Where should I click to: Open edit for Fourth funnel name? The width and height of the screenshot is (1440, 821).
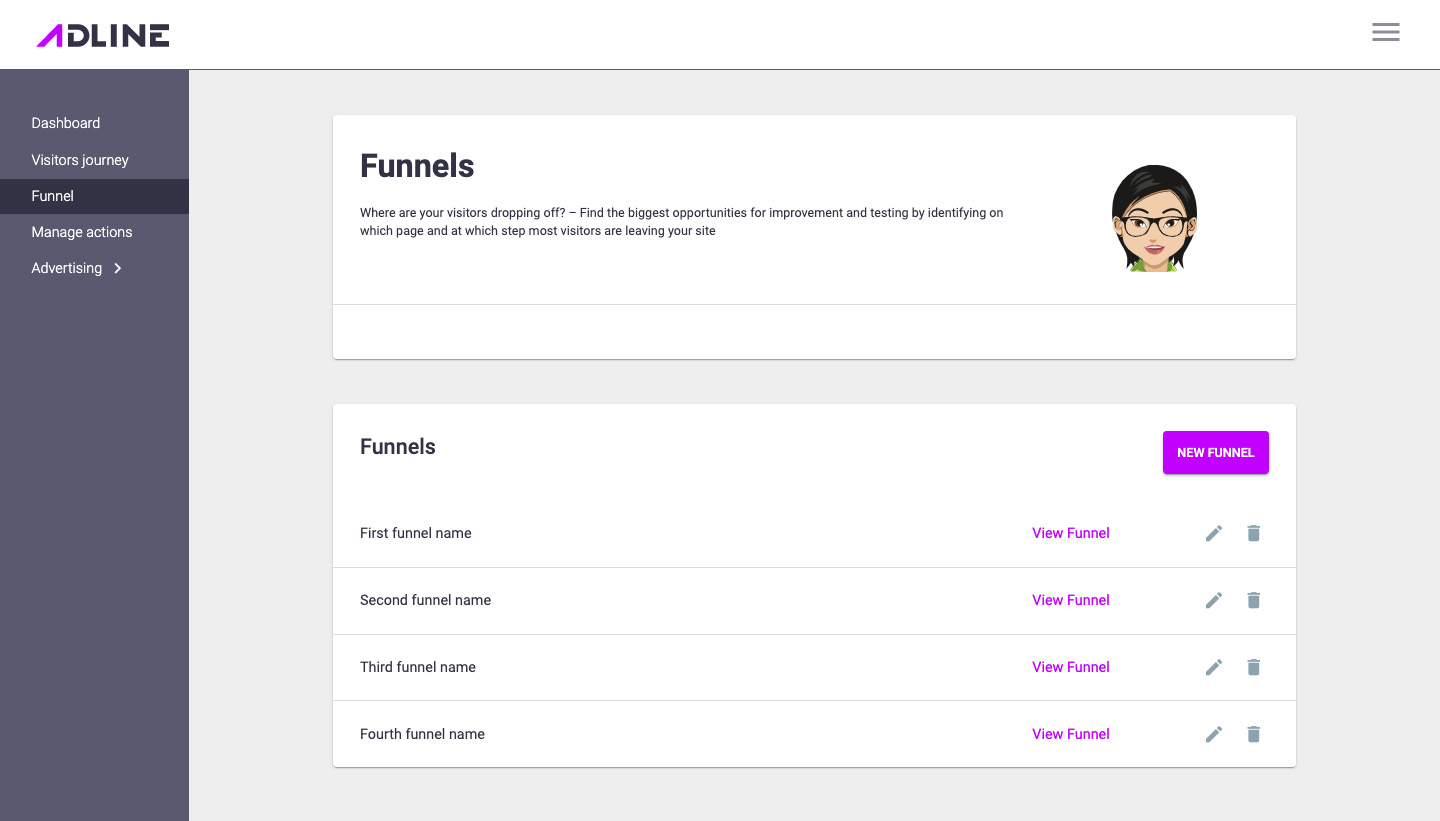click(x=1214, y=735)
